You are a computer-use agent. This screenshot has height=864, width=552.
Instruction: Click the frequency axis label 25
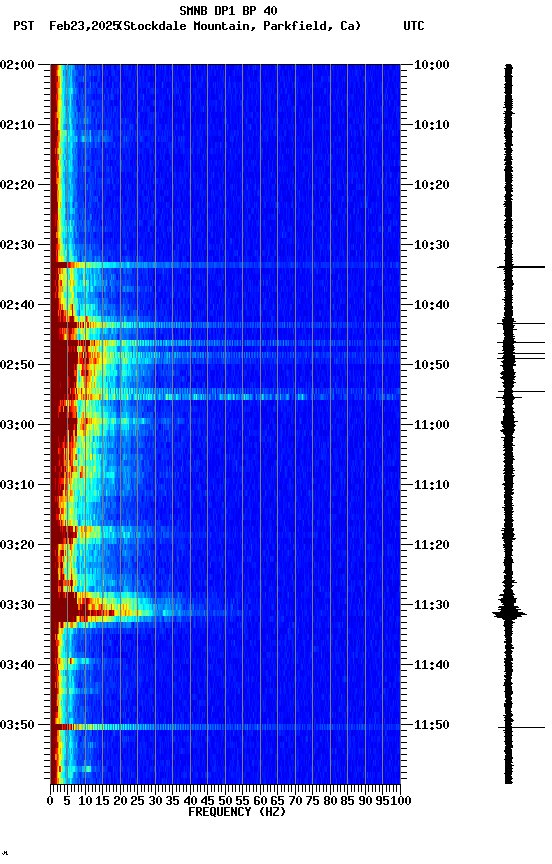[138, 801]
